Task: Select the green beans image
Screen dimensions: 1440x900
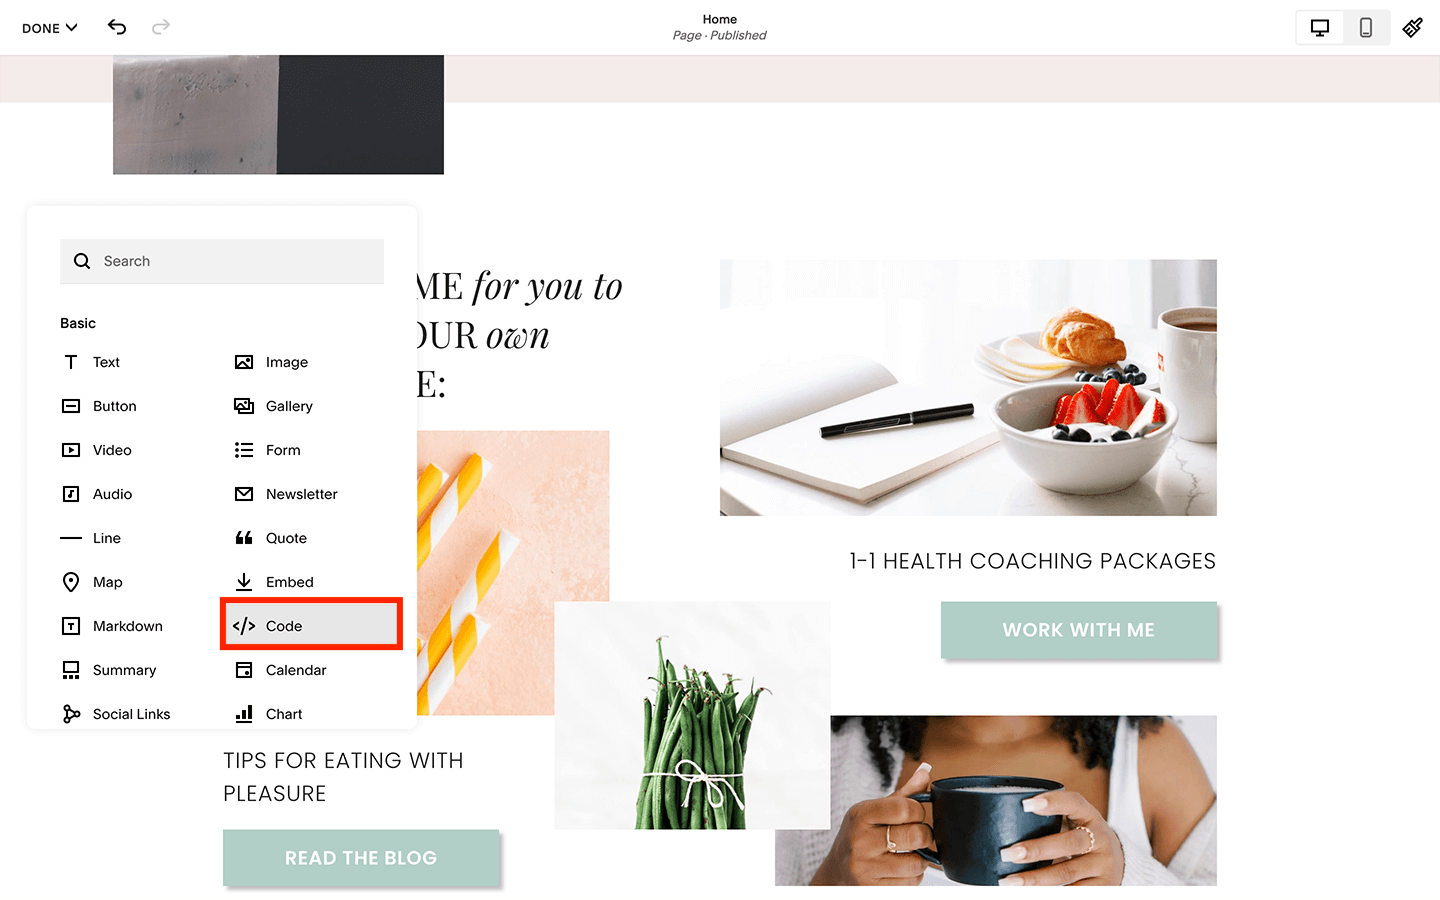Action: [x=692, y=715]
